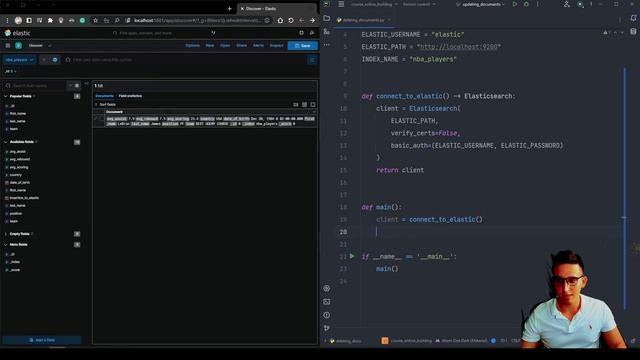Click the Add a field button

pyautogui.click(x=42, y=340)
